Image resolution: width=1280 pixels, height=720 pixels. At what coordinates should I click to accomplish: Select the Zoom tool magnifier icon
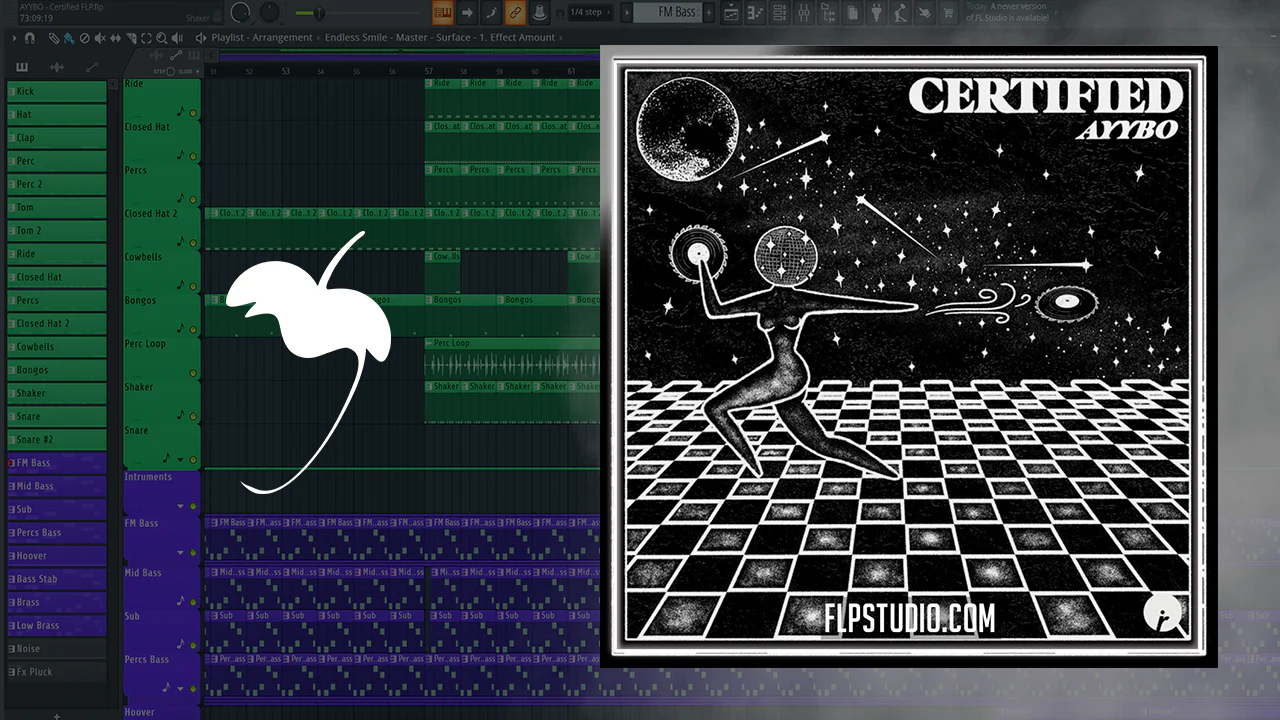162,38
